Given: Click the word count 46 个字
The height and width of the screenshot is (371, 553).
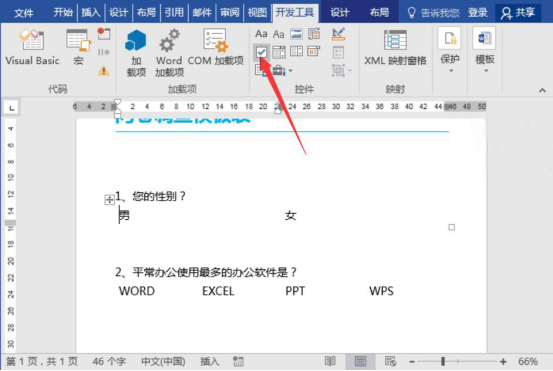Looking at the screenshot, I should click(109, 361).
